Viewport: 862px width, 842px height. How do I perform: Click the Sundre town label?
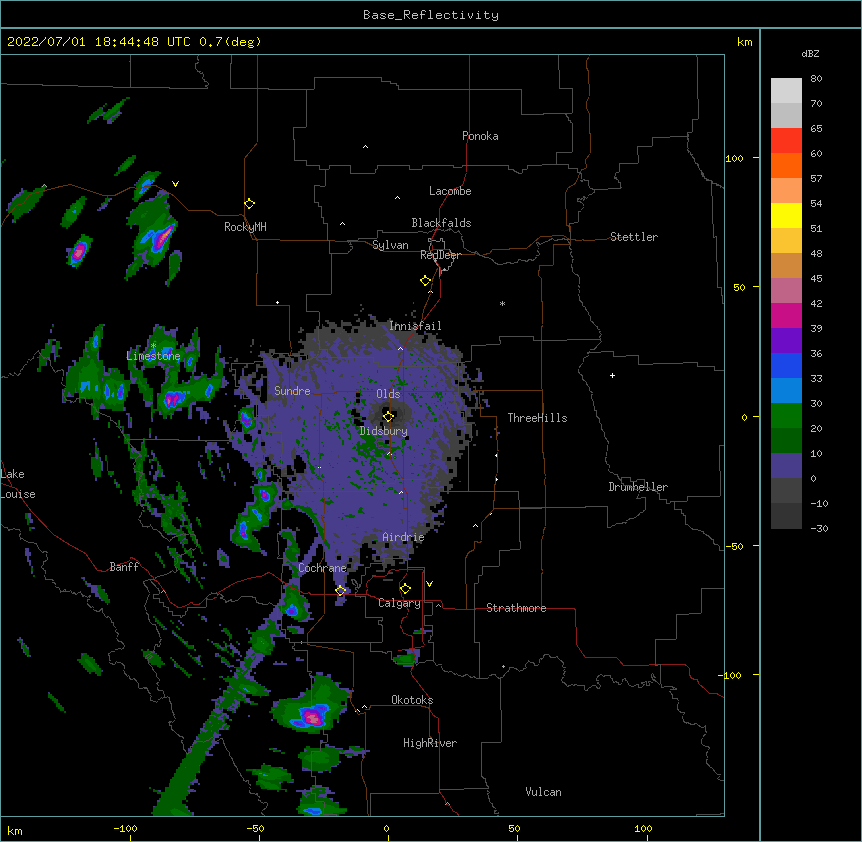click(292, 391)
